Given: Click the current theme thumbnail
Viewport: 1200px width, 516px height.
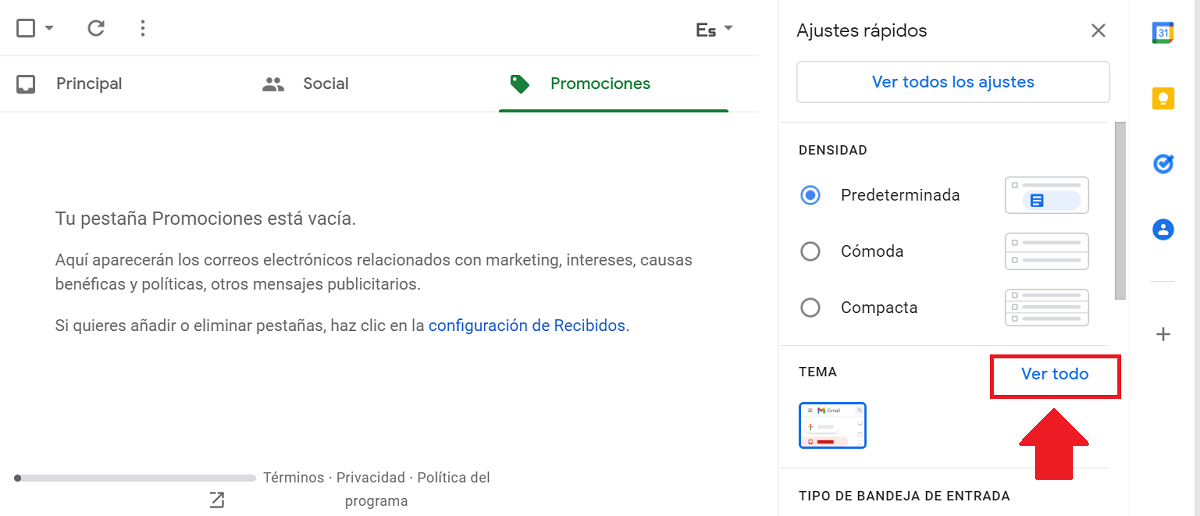Looking at the screenshot, I should tap(833, 425).
